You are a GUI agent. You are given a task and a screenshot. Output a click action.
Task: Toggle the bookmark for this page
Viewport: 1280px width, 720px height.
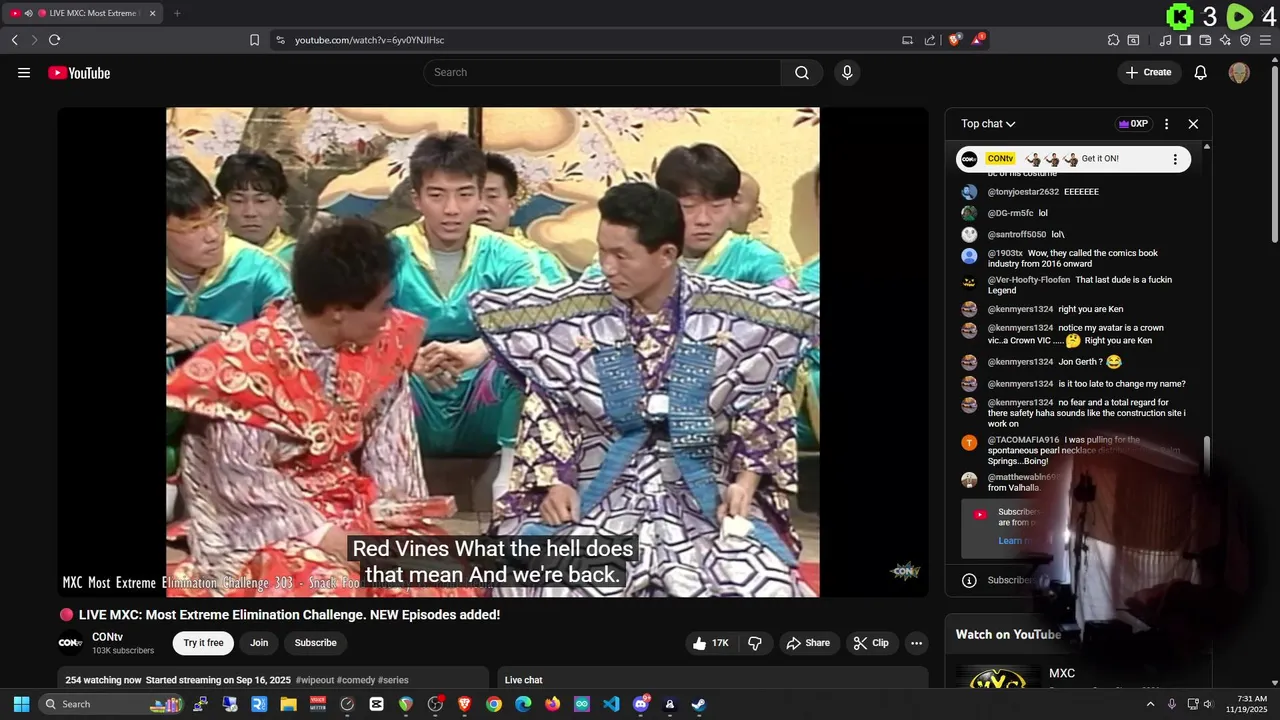pos(254,40)
